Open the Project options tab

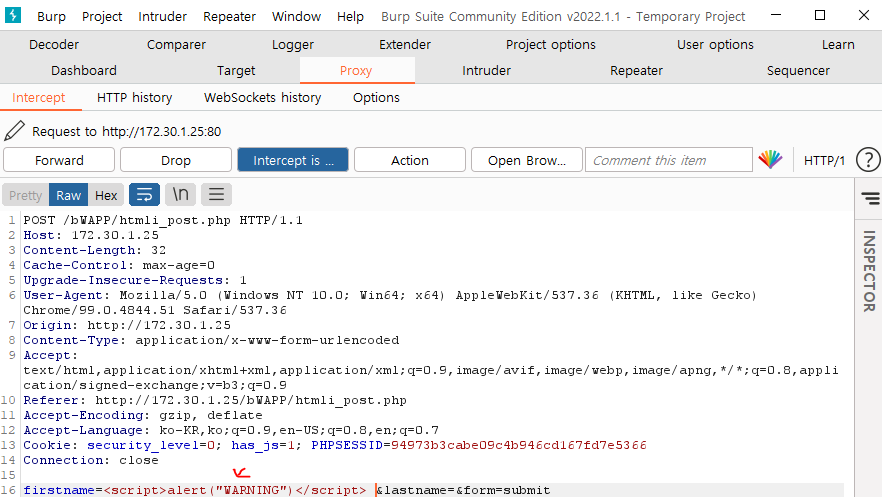(551, 44)
